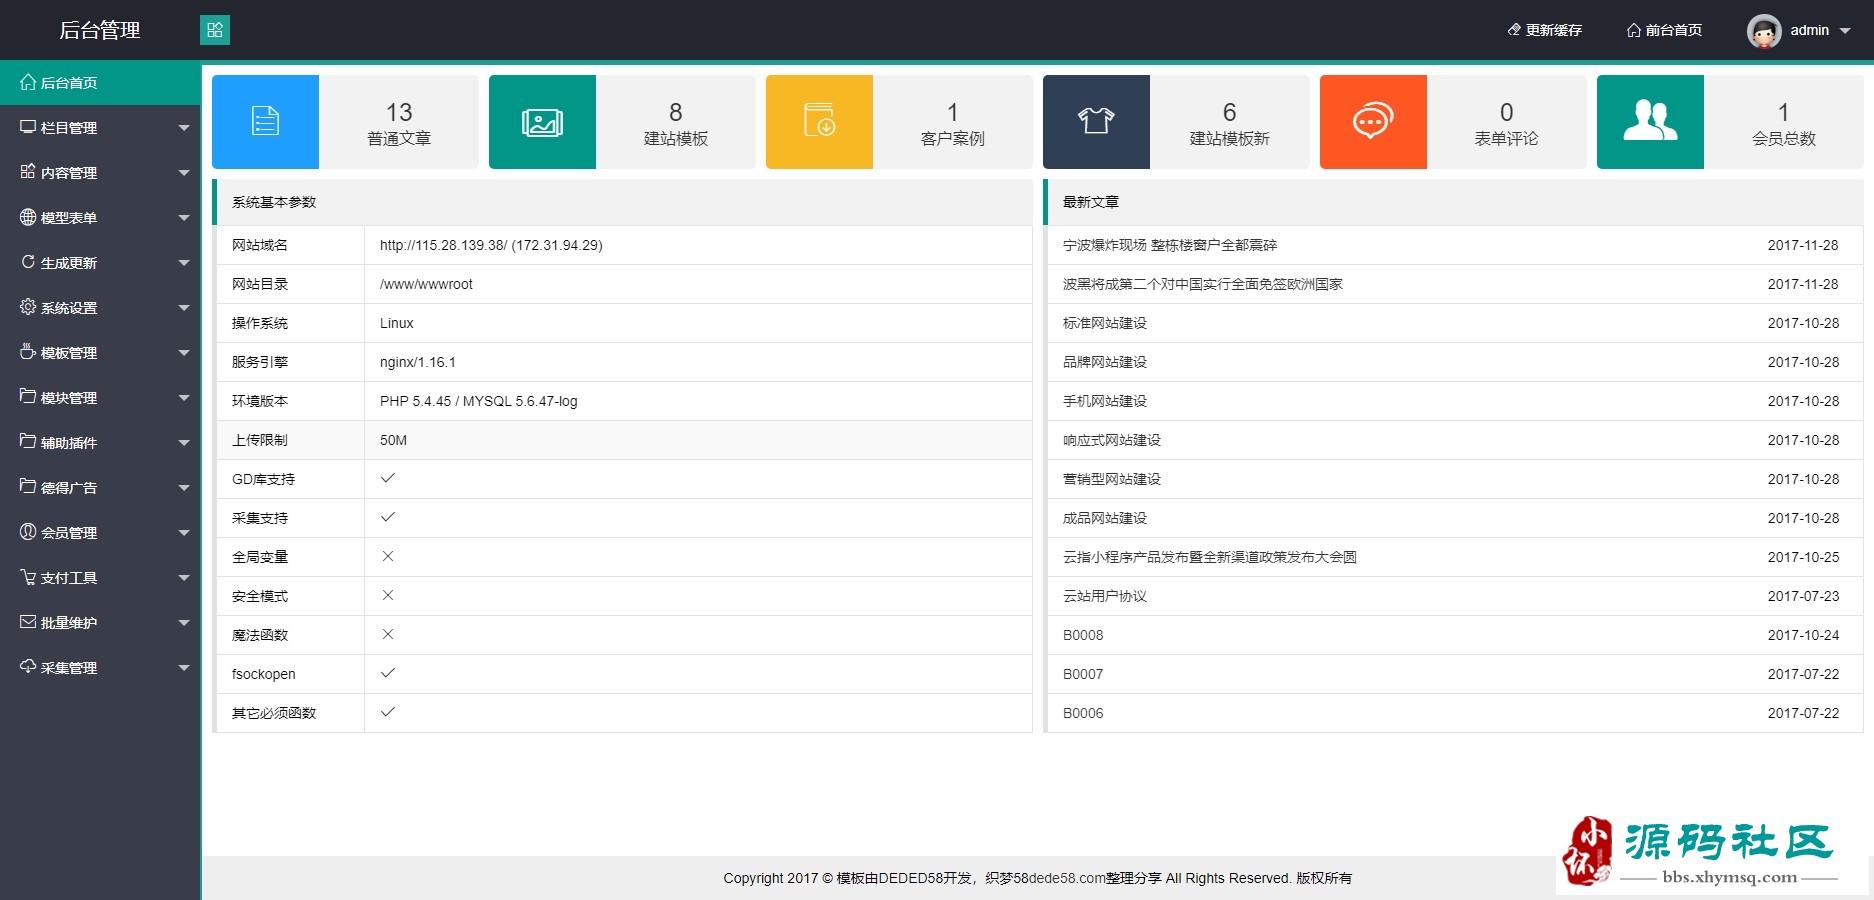Click the nginx/1.16.1 value

pos(418,362)
